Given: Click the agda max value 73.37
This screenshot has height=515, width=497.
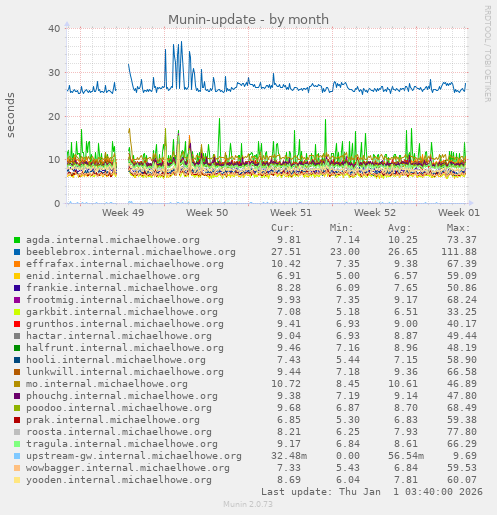Looking at the screenshot, I should pos(462,240).
